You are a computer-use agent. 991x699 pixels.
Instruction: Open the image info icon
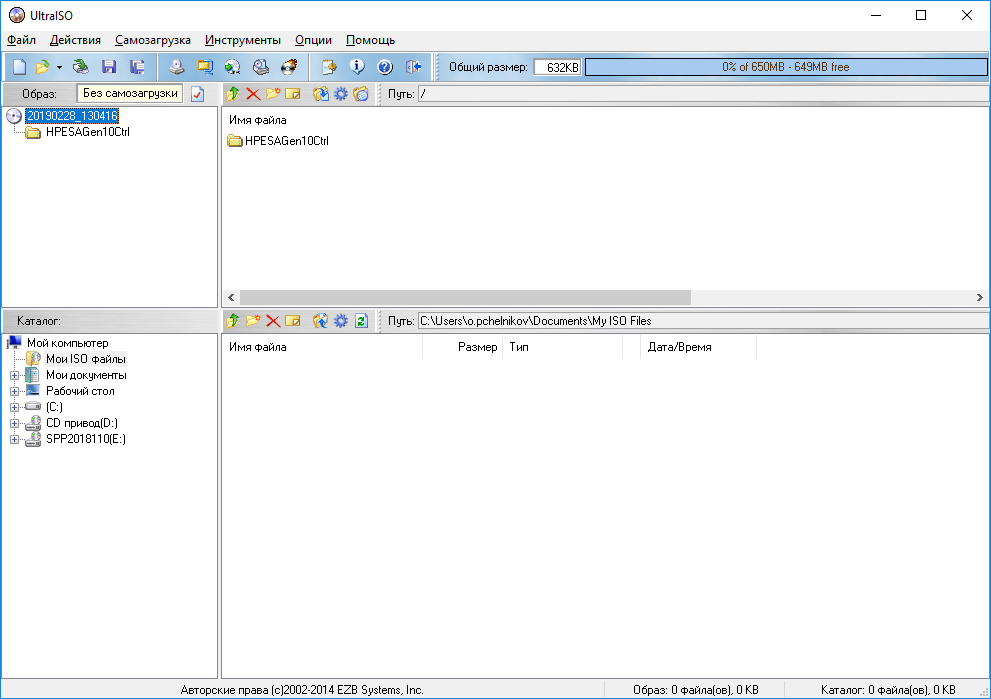tap(357, 67)
